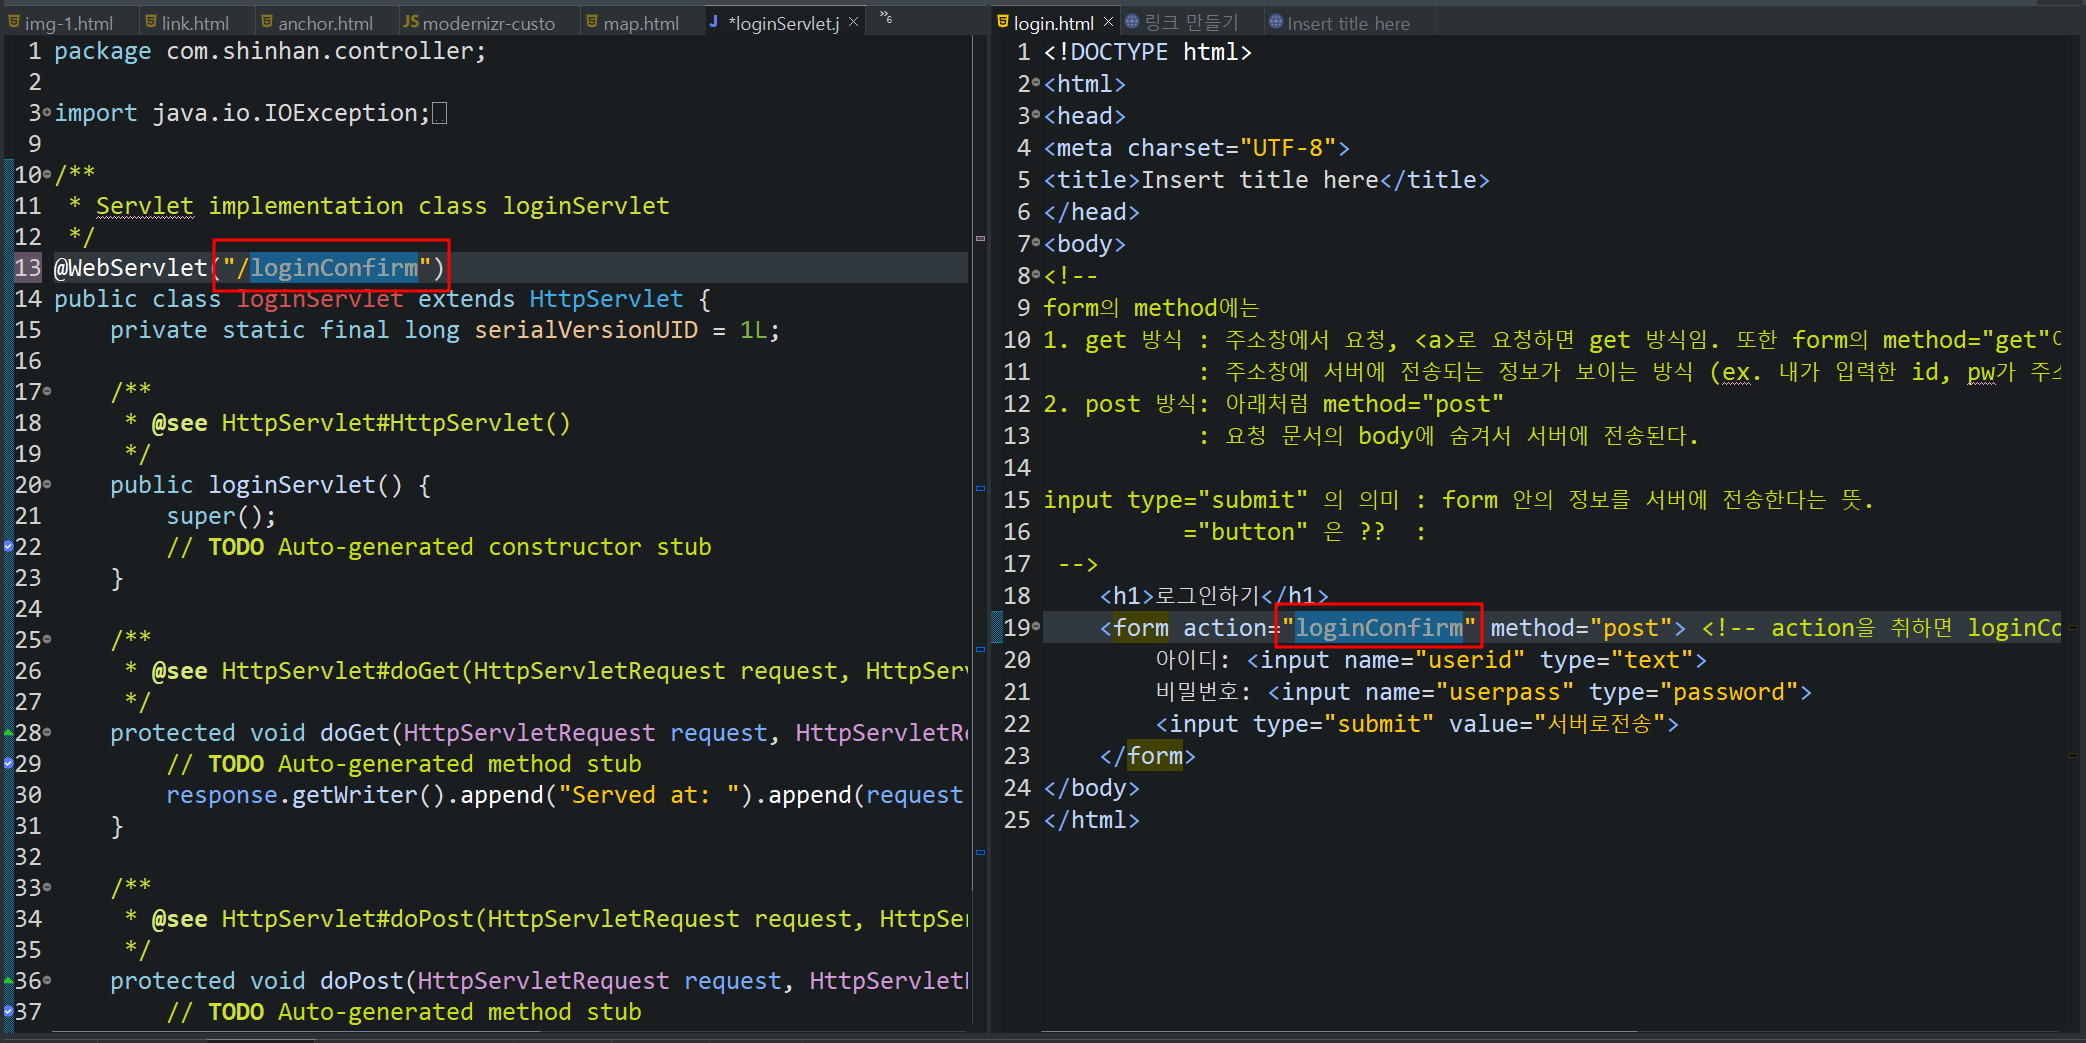Click the <h1>로그인하기</h1> heading line

[x=1214, y=596]
